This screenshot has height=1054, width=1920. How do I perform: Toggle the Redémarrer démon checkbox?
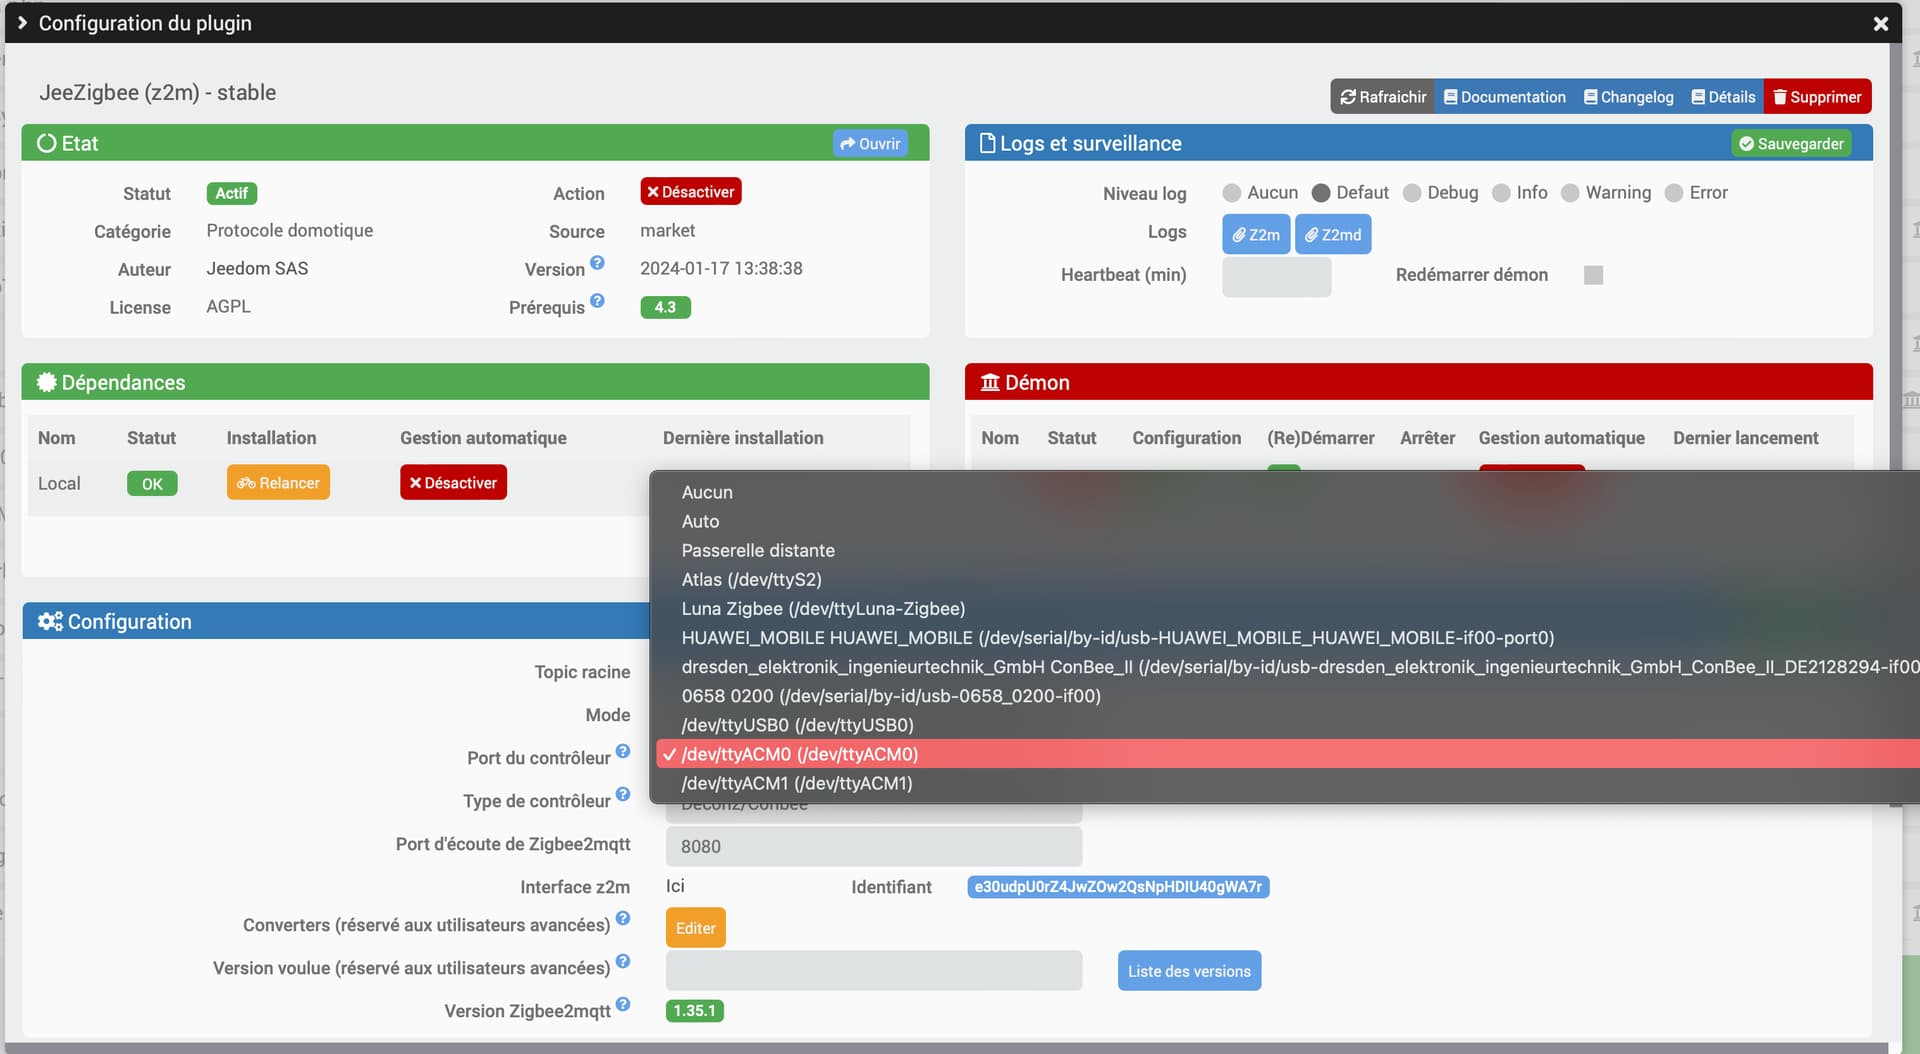1594,275
